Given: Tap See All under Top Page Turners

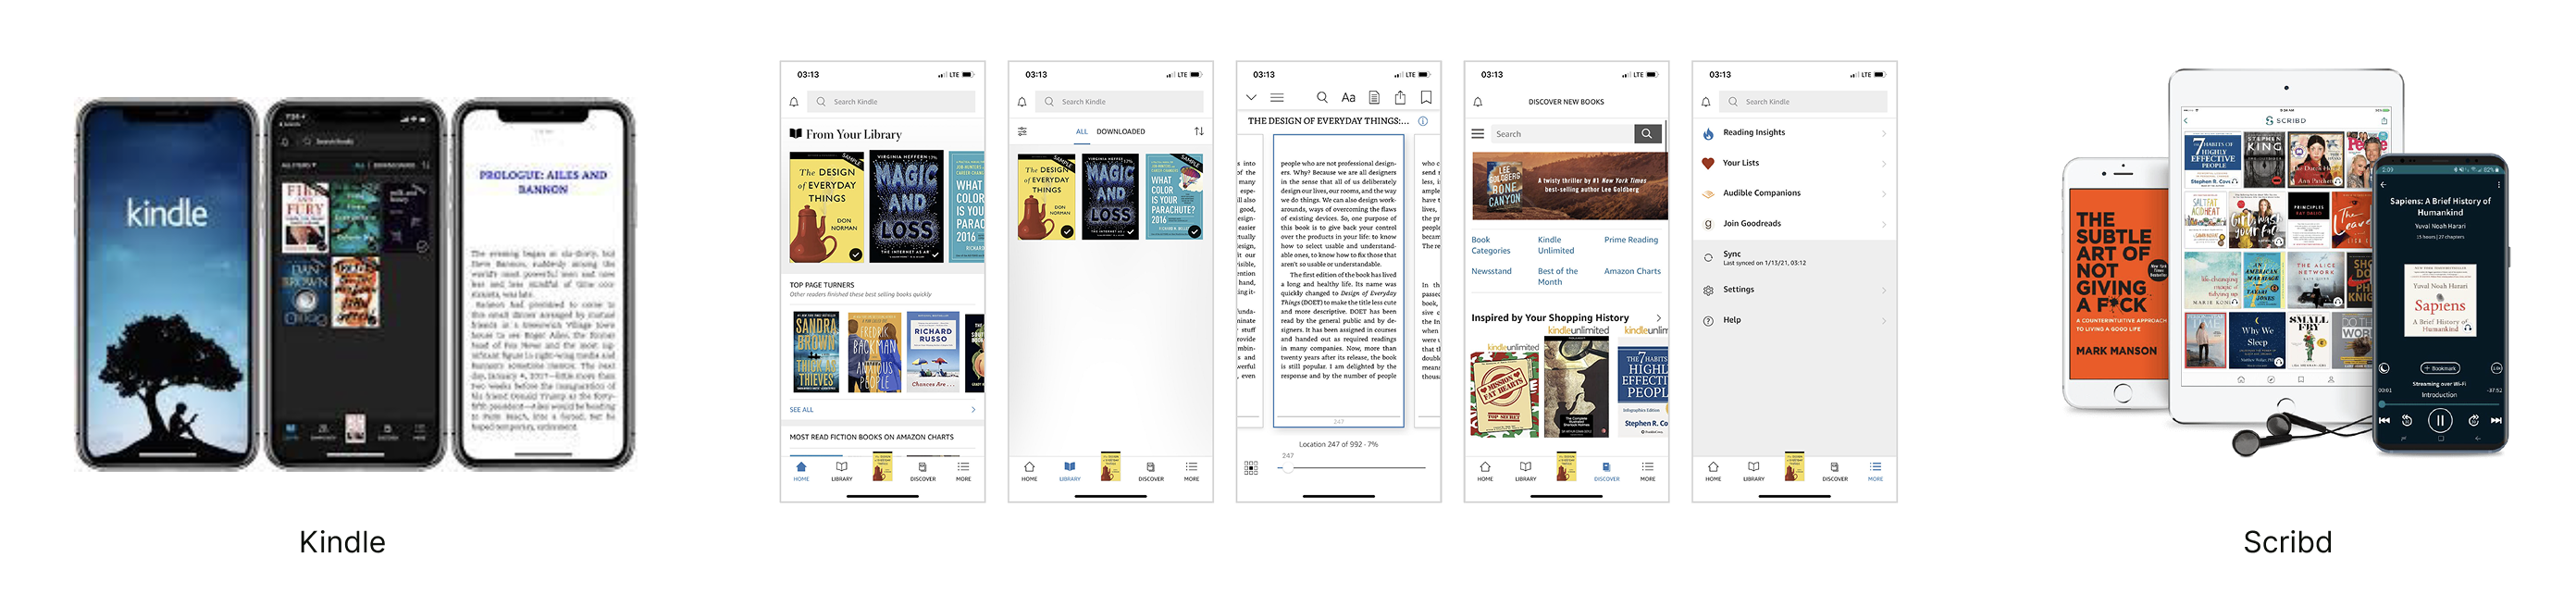Looking at the screenshot, I should 801,410.
